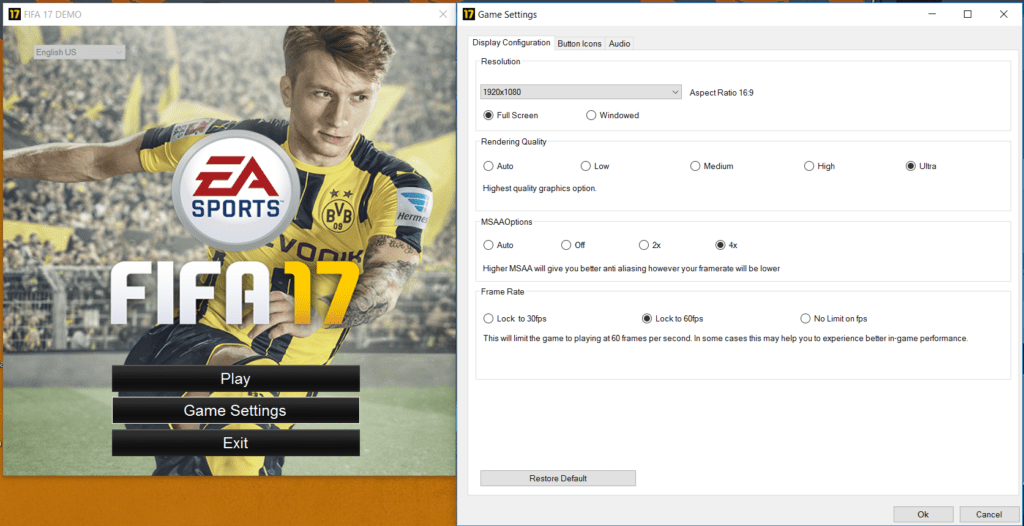Select Windowed display mode

pyautogui.click(x=591, y=115)
